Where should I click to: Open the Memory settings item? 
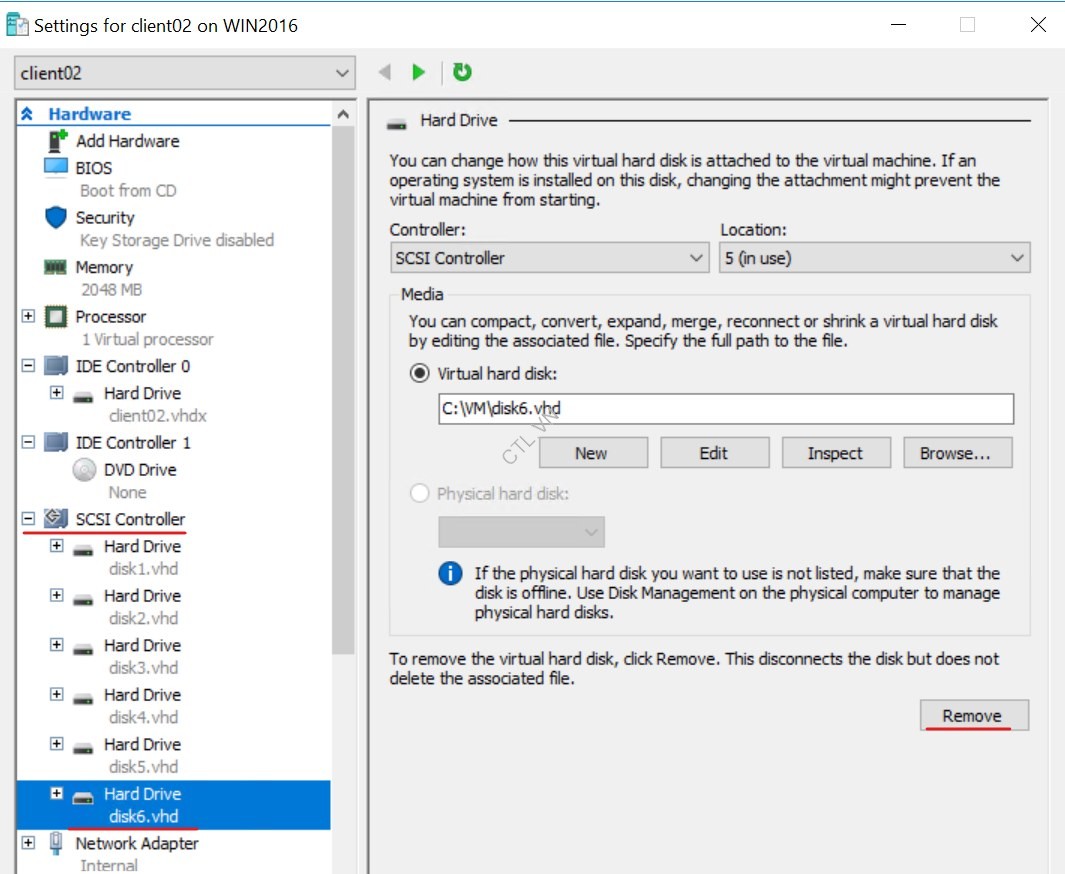pyautogui.click(x=103, y=267)
